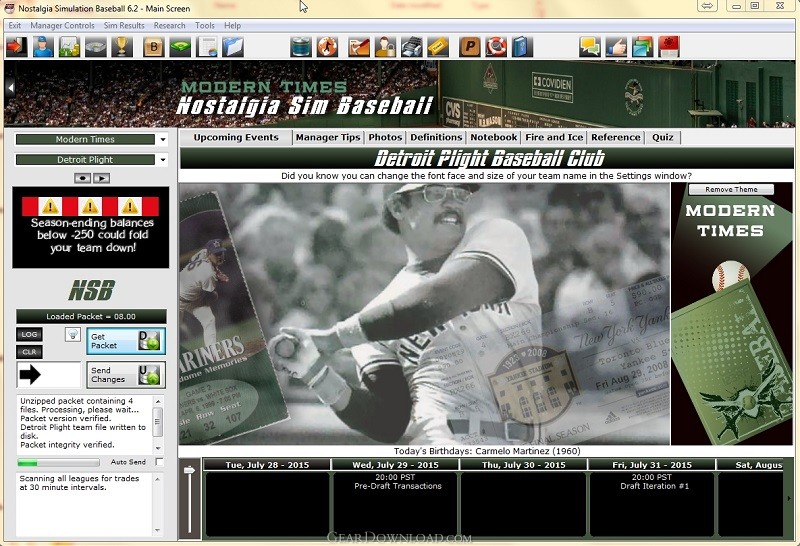
Task: Open the Tools menu
Action: point(205,26)
